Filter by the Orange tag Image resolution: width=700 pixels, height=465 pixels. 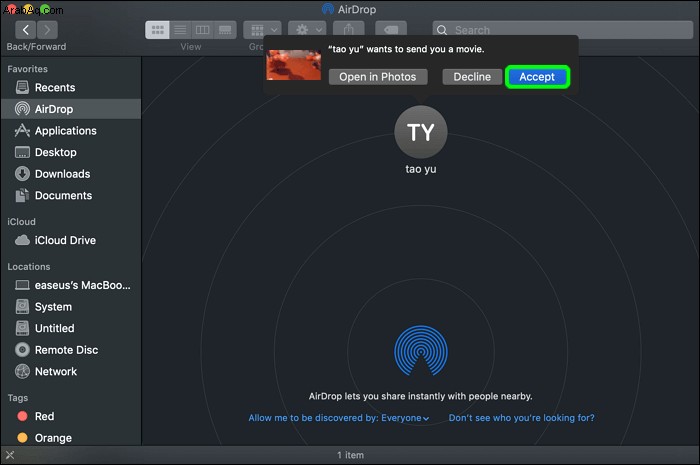click(x=71, y=438)
